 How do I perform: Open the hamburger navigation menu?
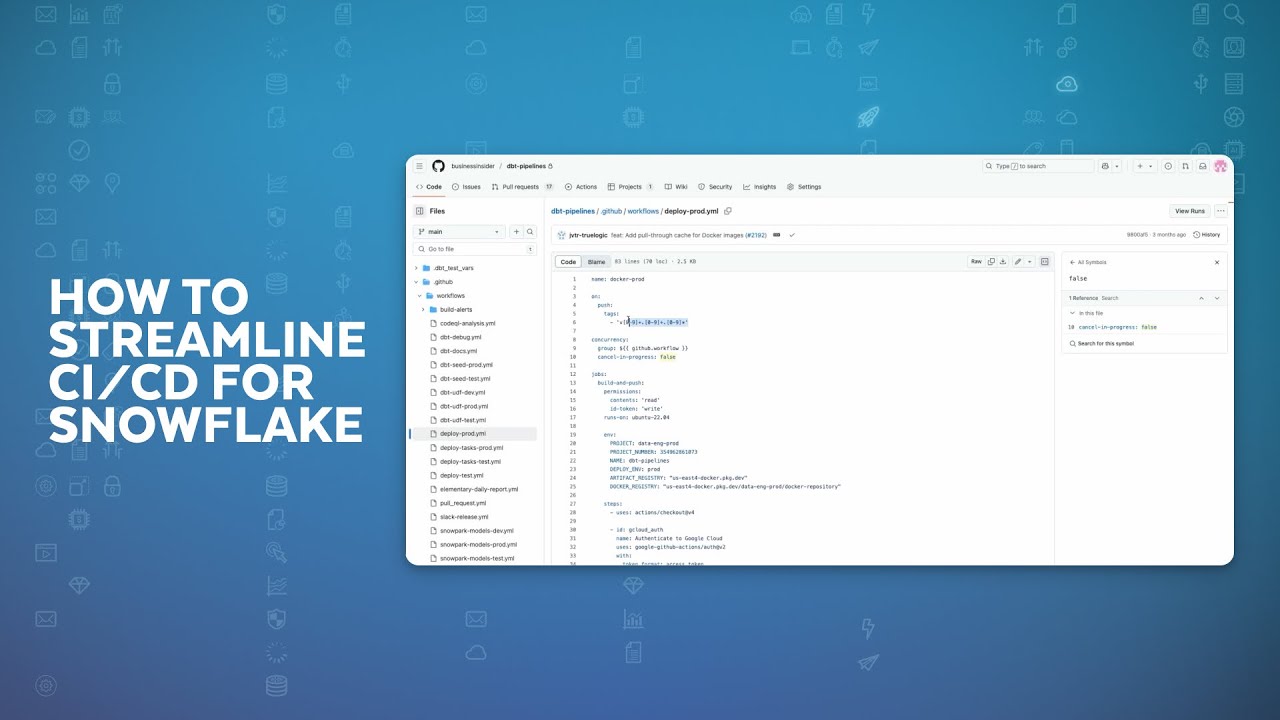point(420,166)
